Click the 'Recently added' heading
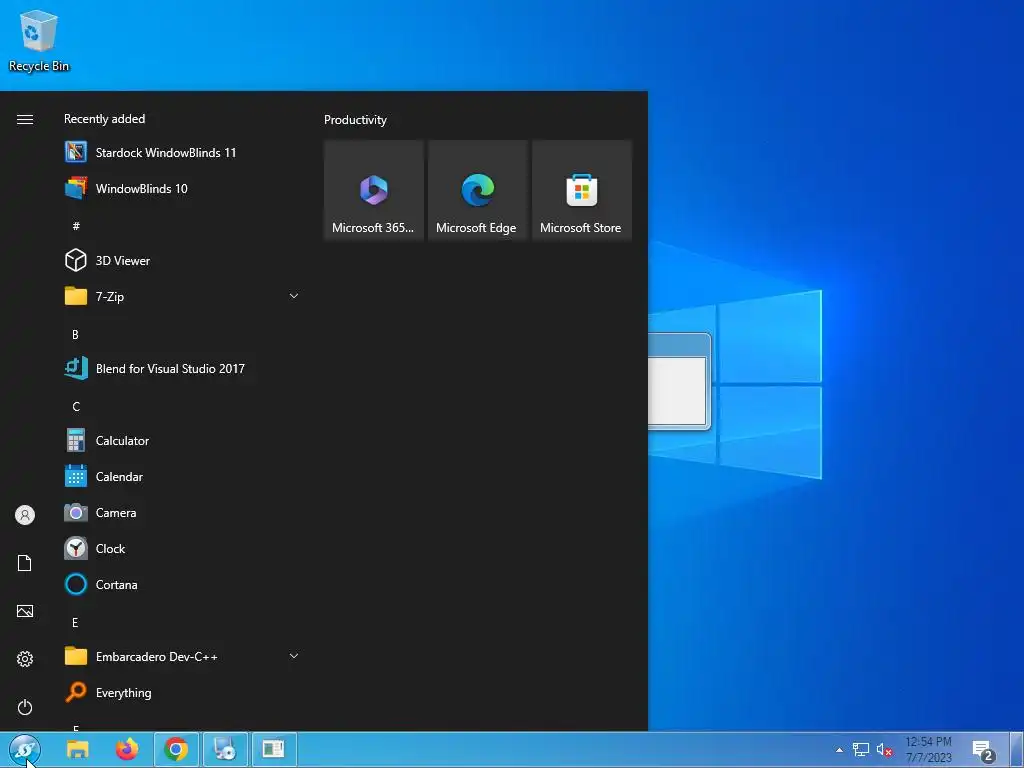The height and width of the screenshot is (768, 1024). coord(104,119)
